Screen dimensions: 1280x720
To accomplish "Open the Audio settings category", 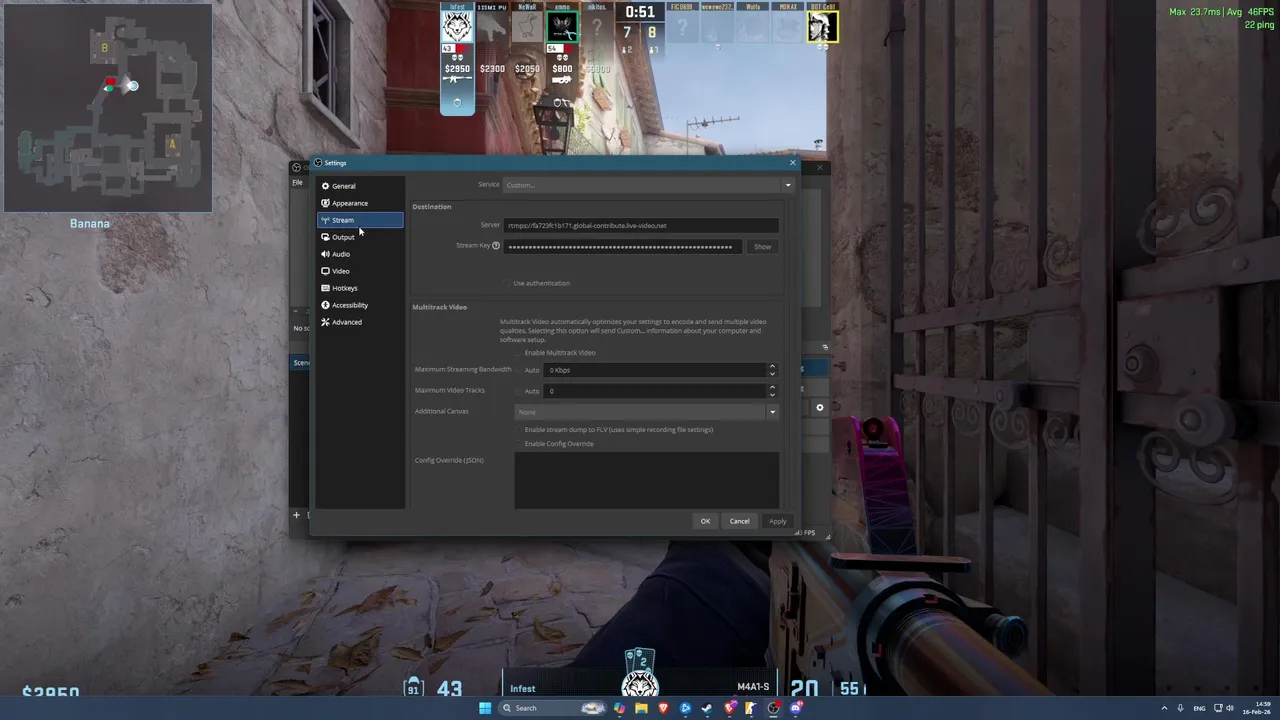I will tap(360, 254).
